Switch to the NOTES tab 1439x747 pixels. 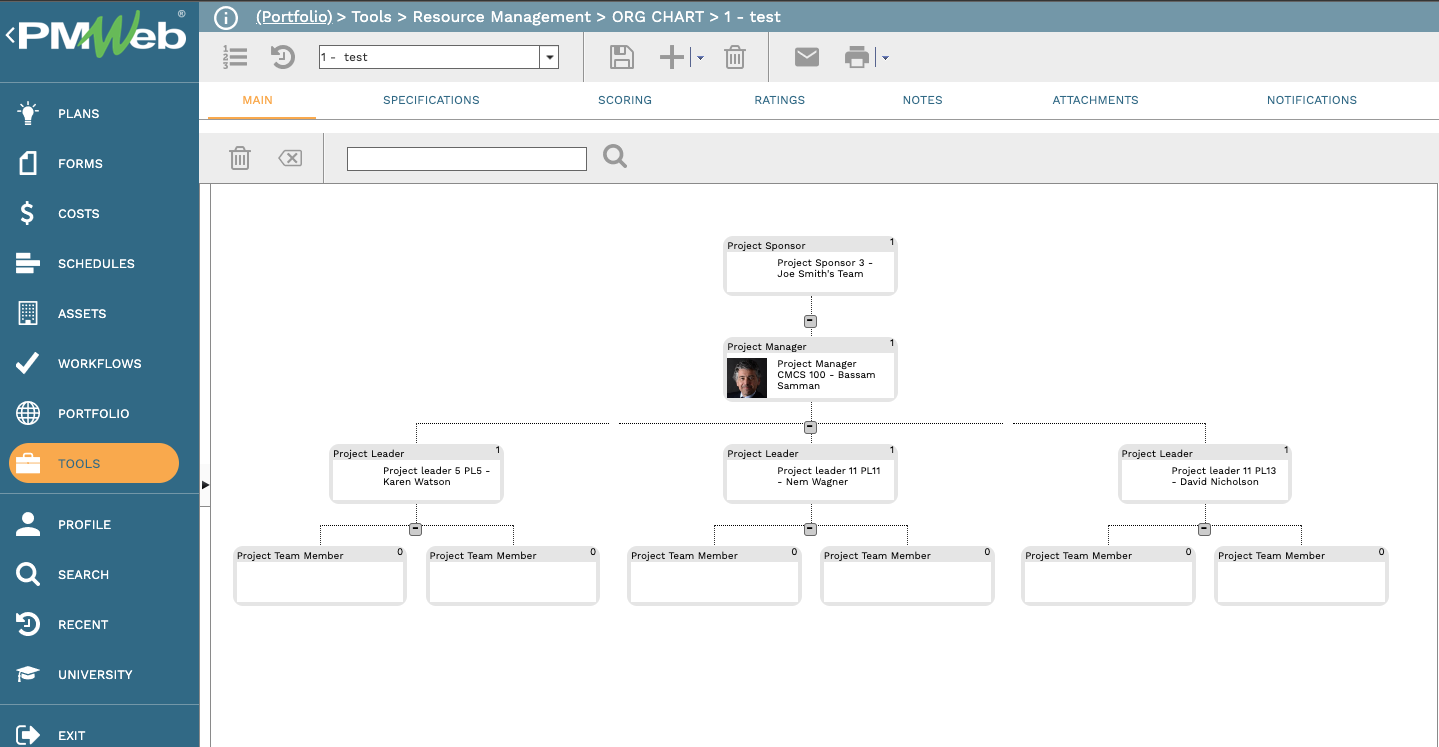922,100
